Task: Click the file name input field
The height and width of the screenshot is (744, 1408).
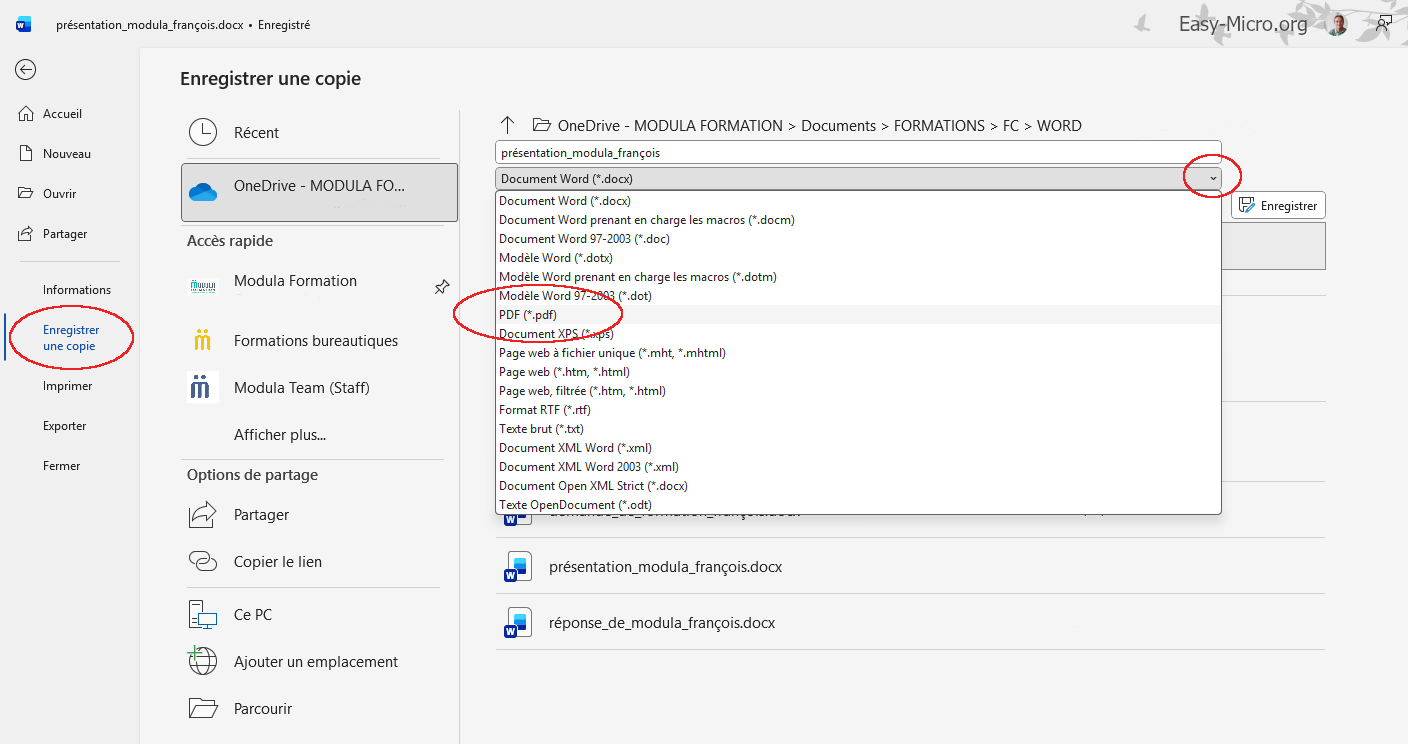Action: pyautogui.click(x=857, y=153)
